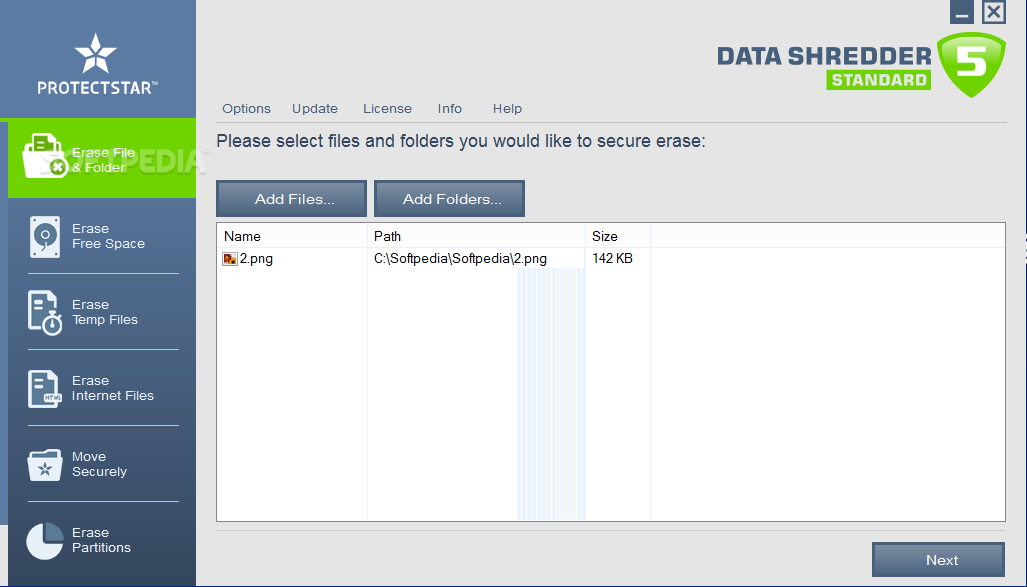Click the Protectstar star logo
The image size is (1027, 587).
coord(96,53)
